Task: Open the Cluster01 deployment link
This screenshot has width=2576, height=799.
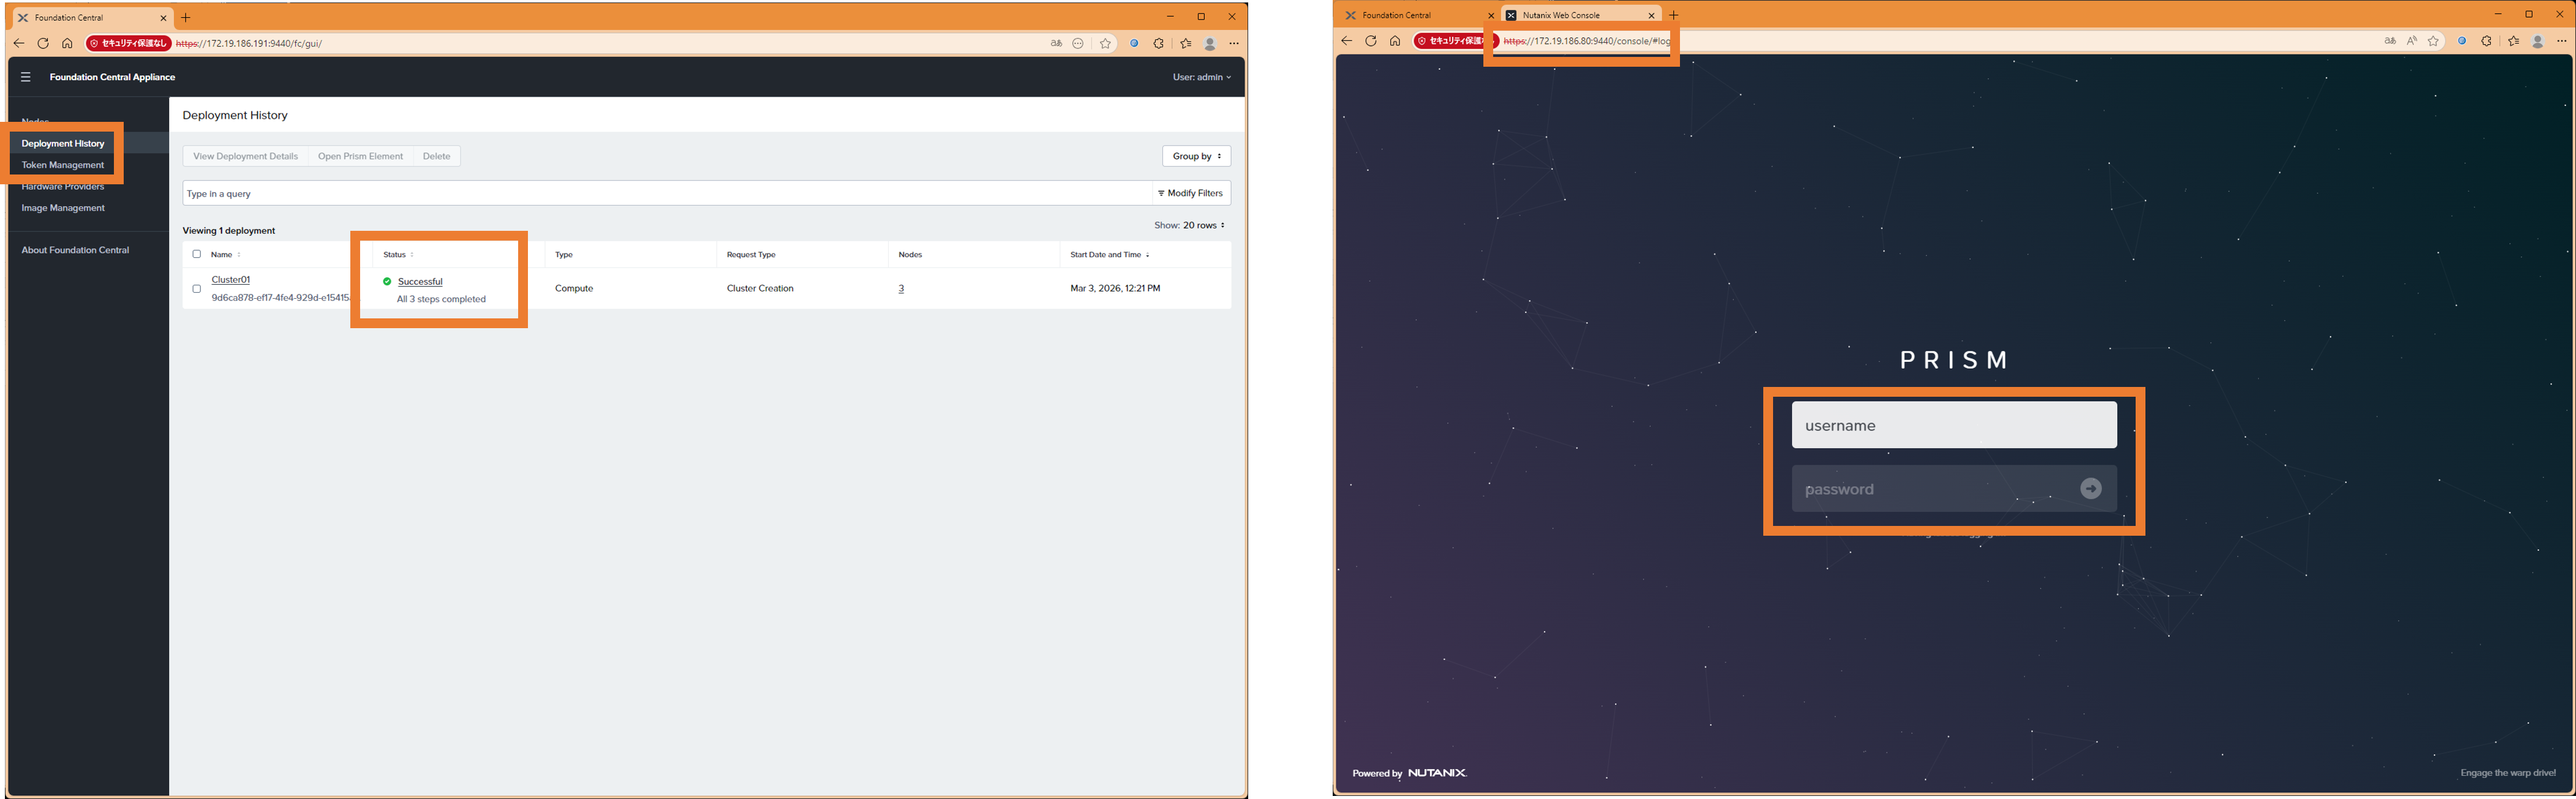Action: (x=231, y=280)
